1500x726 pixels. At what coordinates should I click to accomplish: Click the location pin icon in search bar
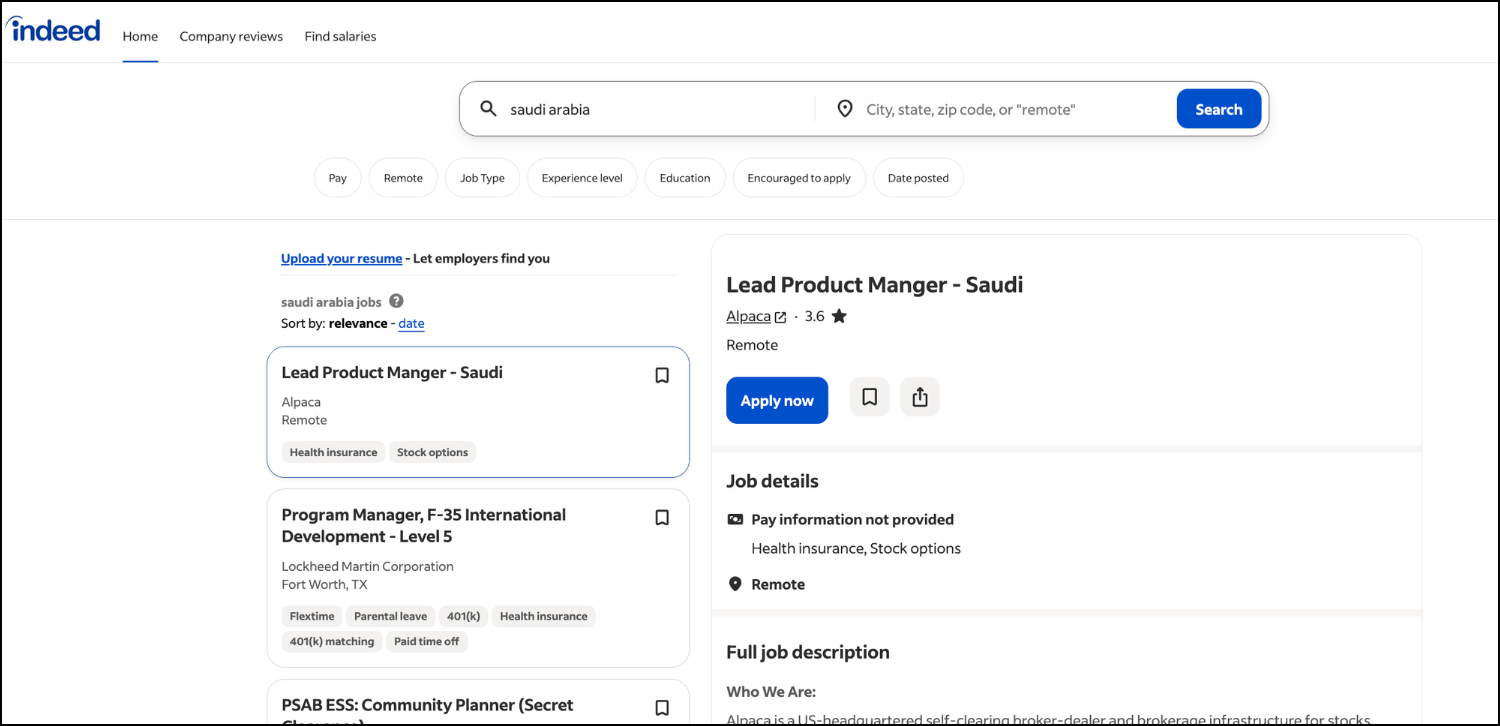[x=845, y=109]
